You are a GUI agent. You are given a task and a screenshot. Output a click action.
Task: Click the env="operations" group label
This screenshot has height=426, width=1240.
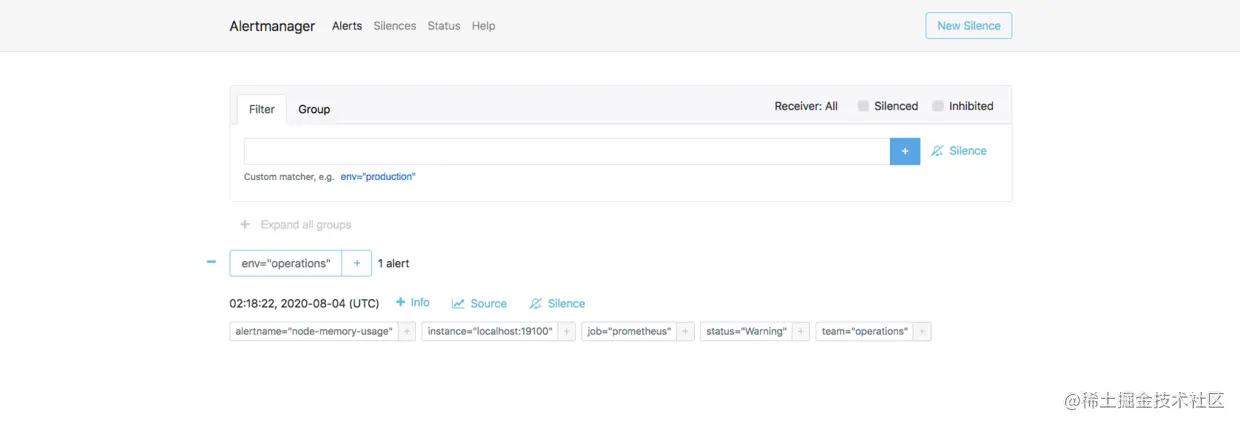[286, 263]
